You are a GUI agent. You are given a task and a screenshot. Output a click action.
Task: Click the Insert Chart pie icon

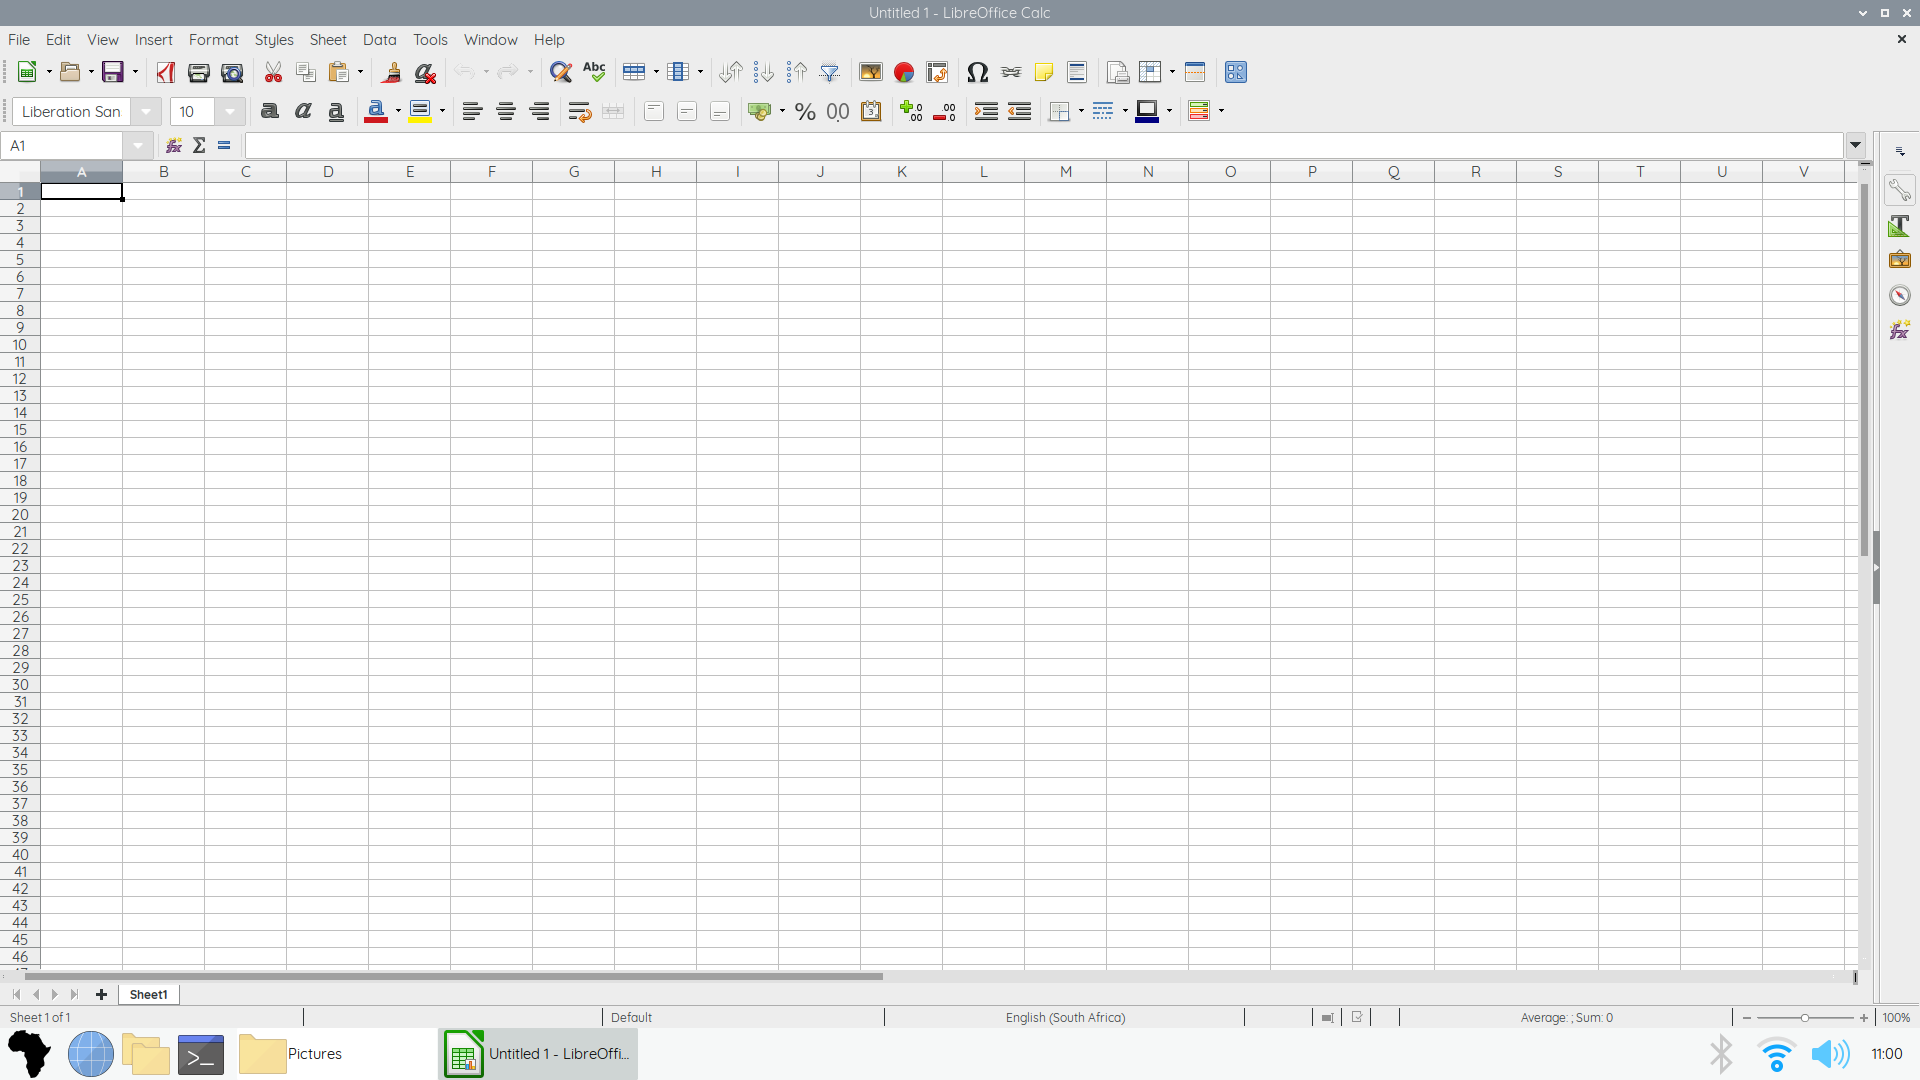(x=904, y=72)
